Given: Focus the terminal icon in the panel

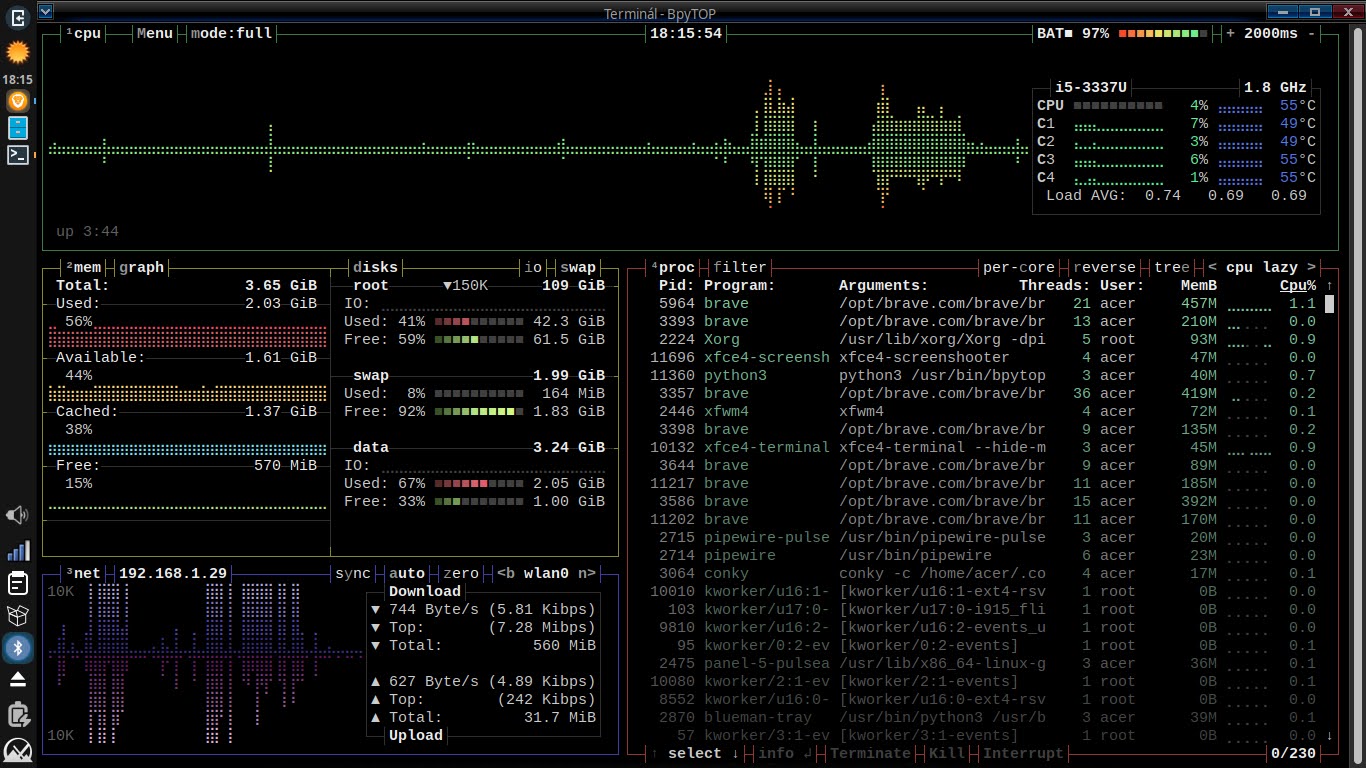Looking at the screenshot, I should coord(17,154).
